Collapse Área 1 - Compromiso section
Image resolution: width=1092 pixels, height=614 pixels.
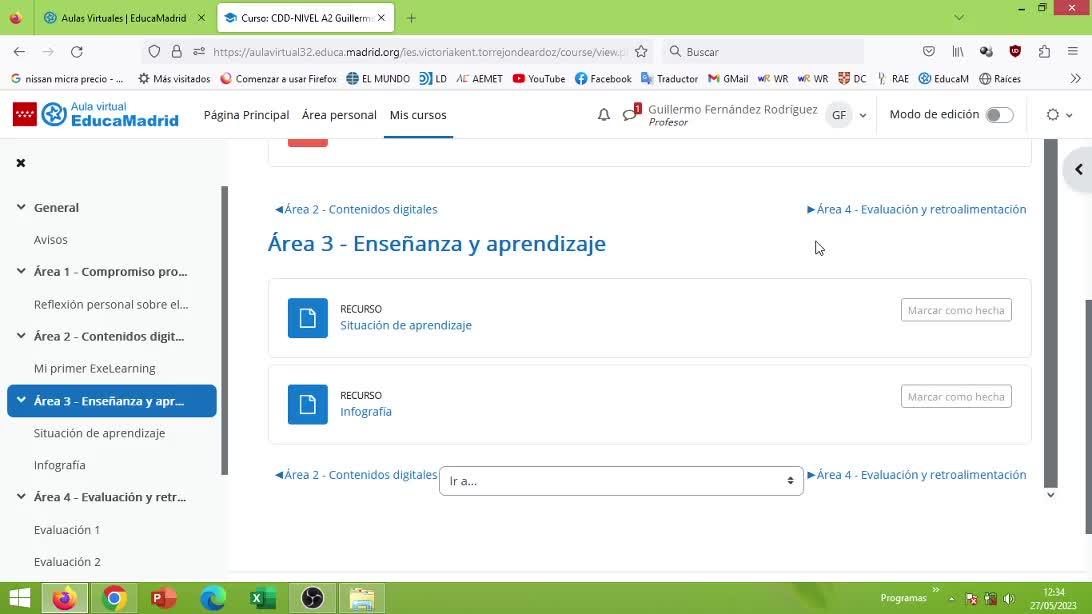[x=21, y=271]
